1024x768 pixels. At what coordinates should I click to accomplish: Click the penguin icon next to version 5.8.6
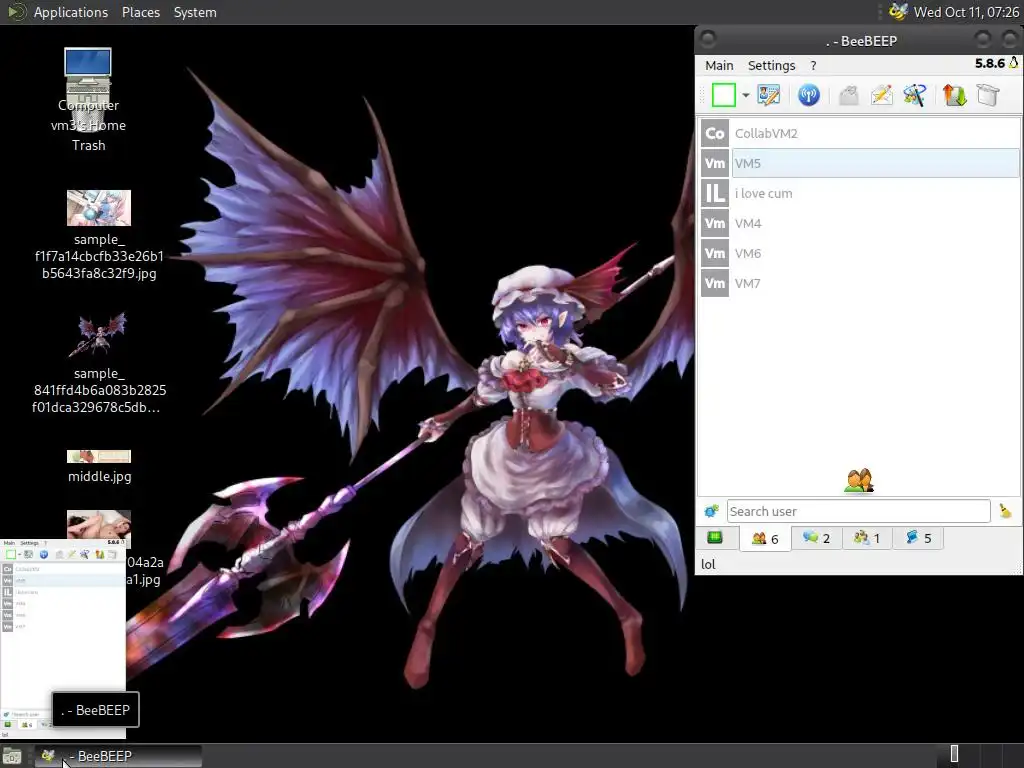(x=1014, y=63)
